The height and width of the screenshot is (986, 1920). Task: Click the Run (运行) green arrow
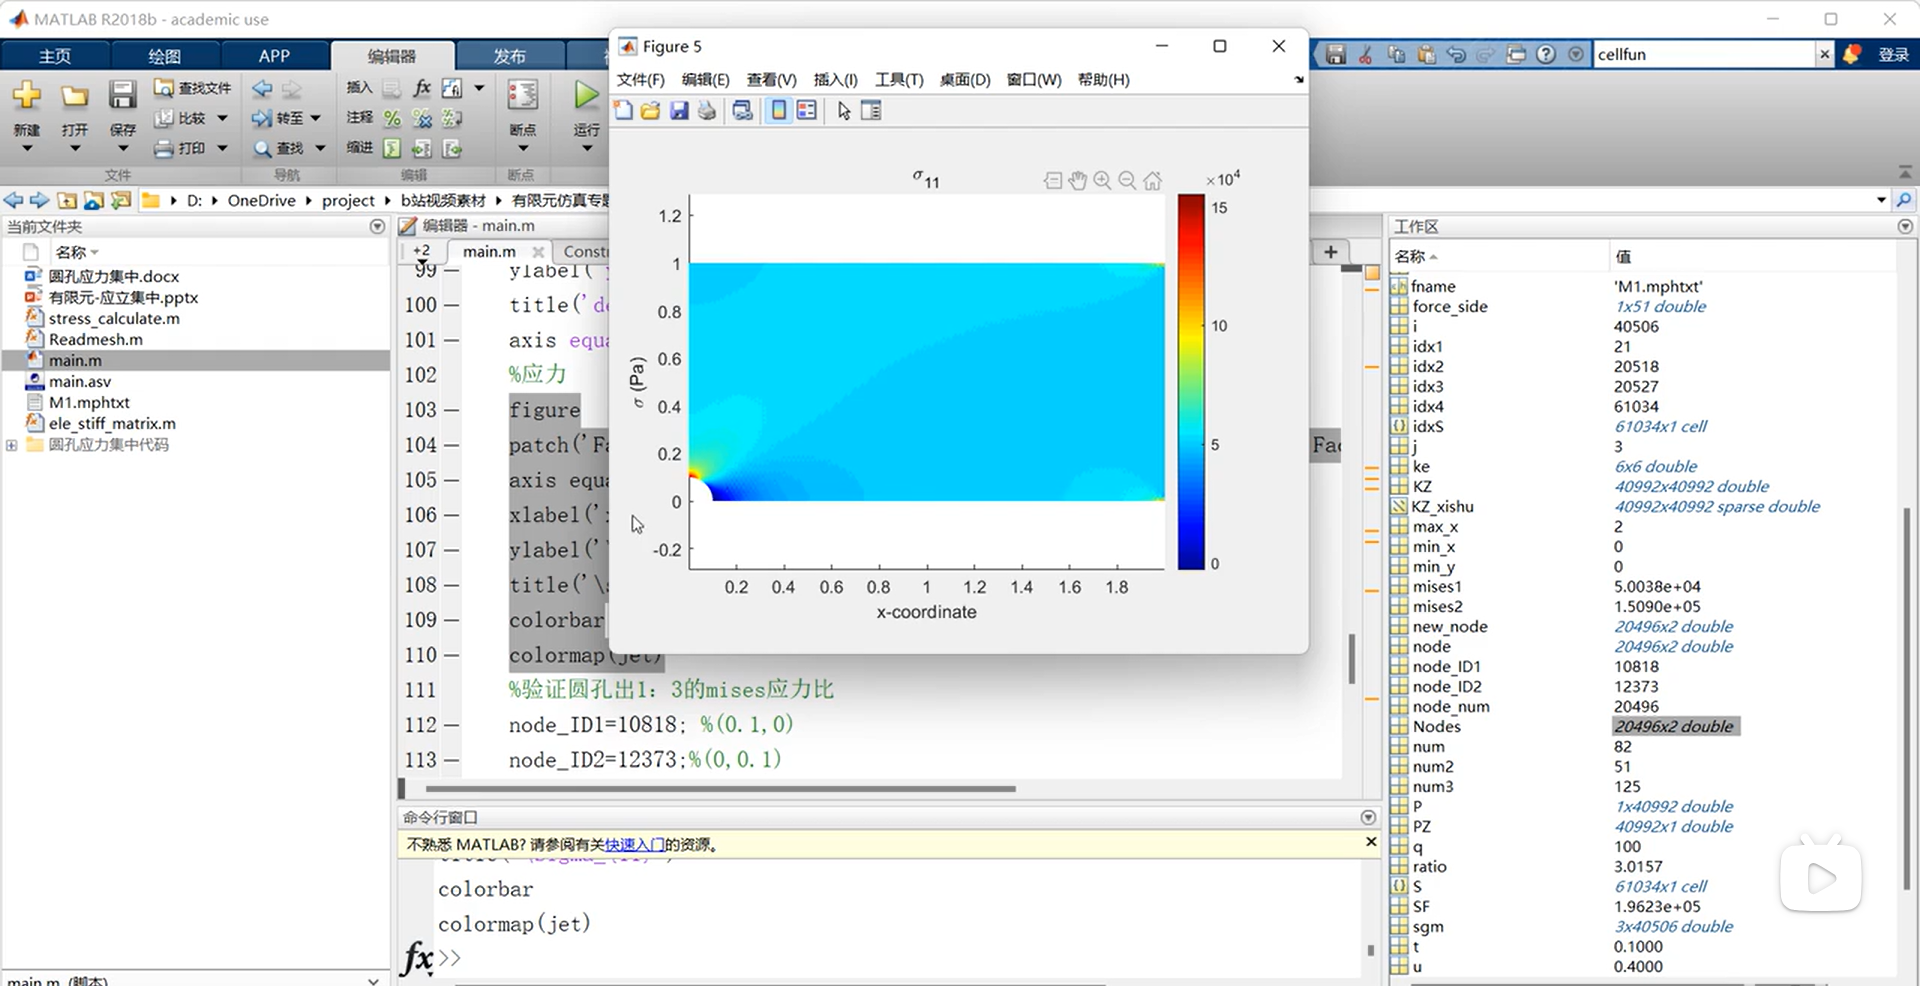(x=585, y=96)
